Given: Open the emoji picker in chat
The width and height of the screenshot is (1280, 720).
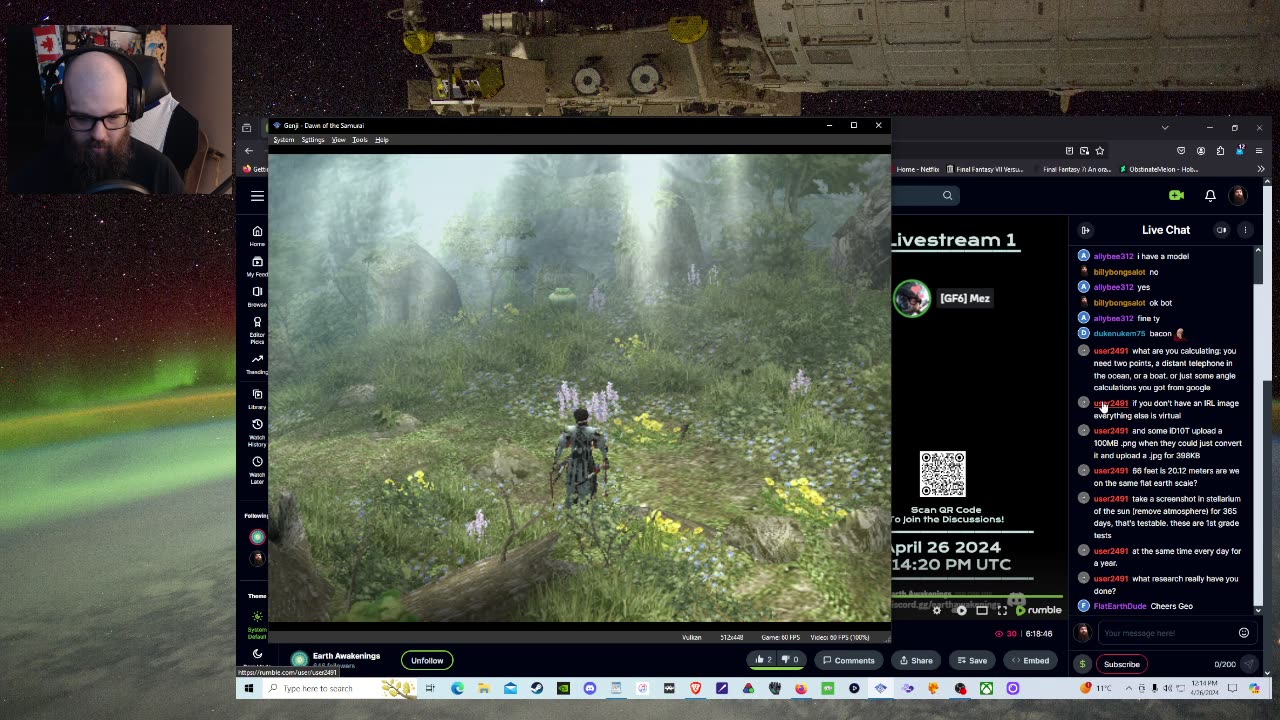Looking at the screenshot, I should (x=1244, y=633).
